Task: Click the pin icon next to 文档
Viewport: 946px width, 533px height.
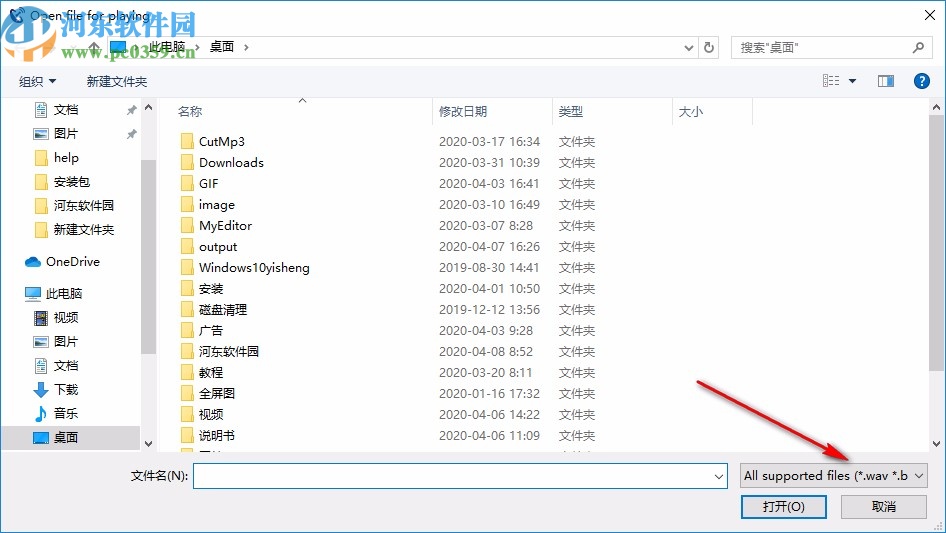Action: pyautogui.click(x=131, y=110)
